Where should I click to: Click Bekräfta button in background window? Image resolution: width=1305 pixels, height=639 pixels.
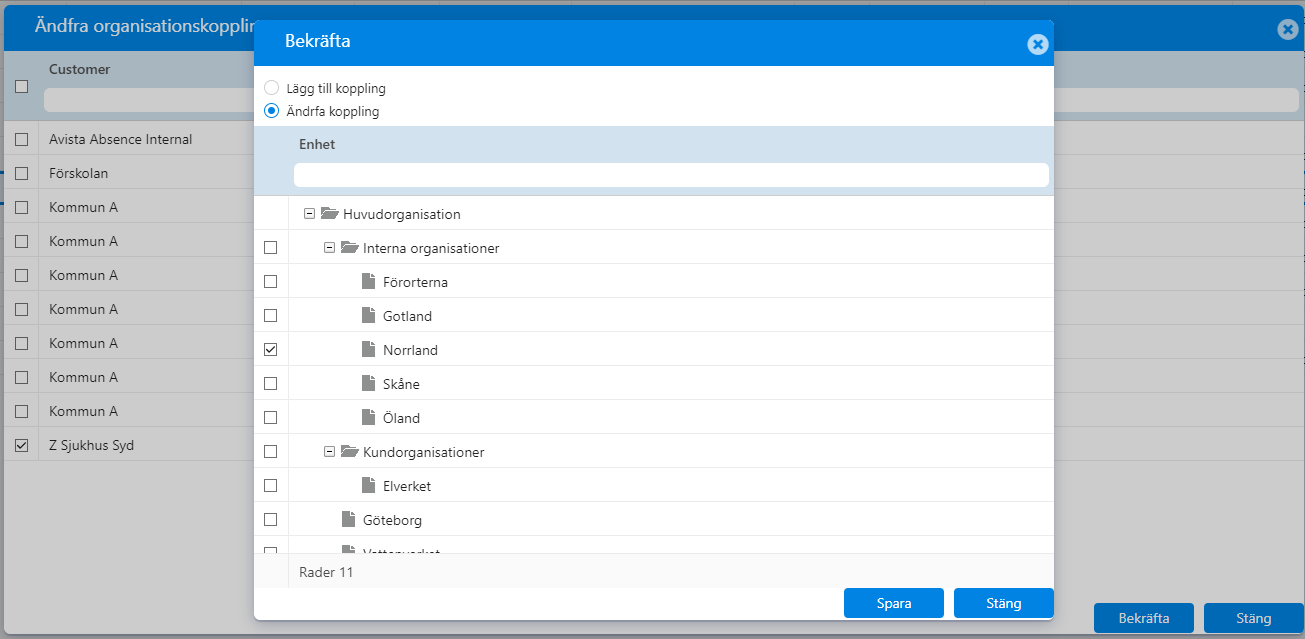1144,618
